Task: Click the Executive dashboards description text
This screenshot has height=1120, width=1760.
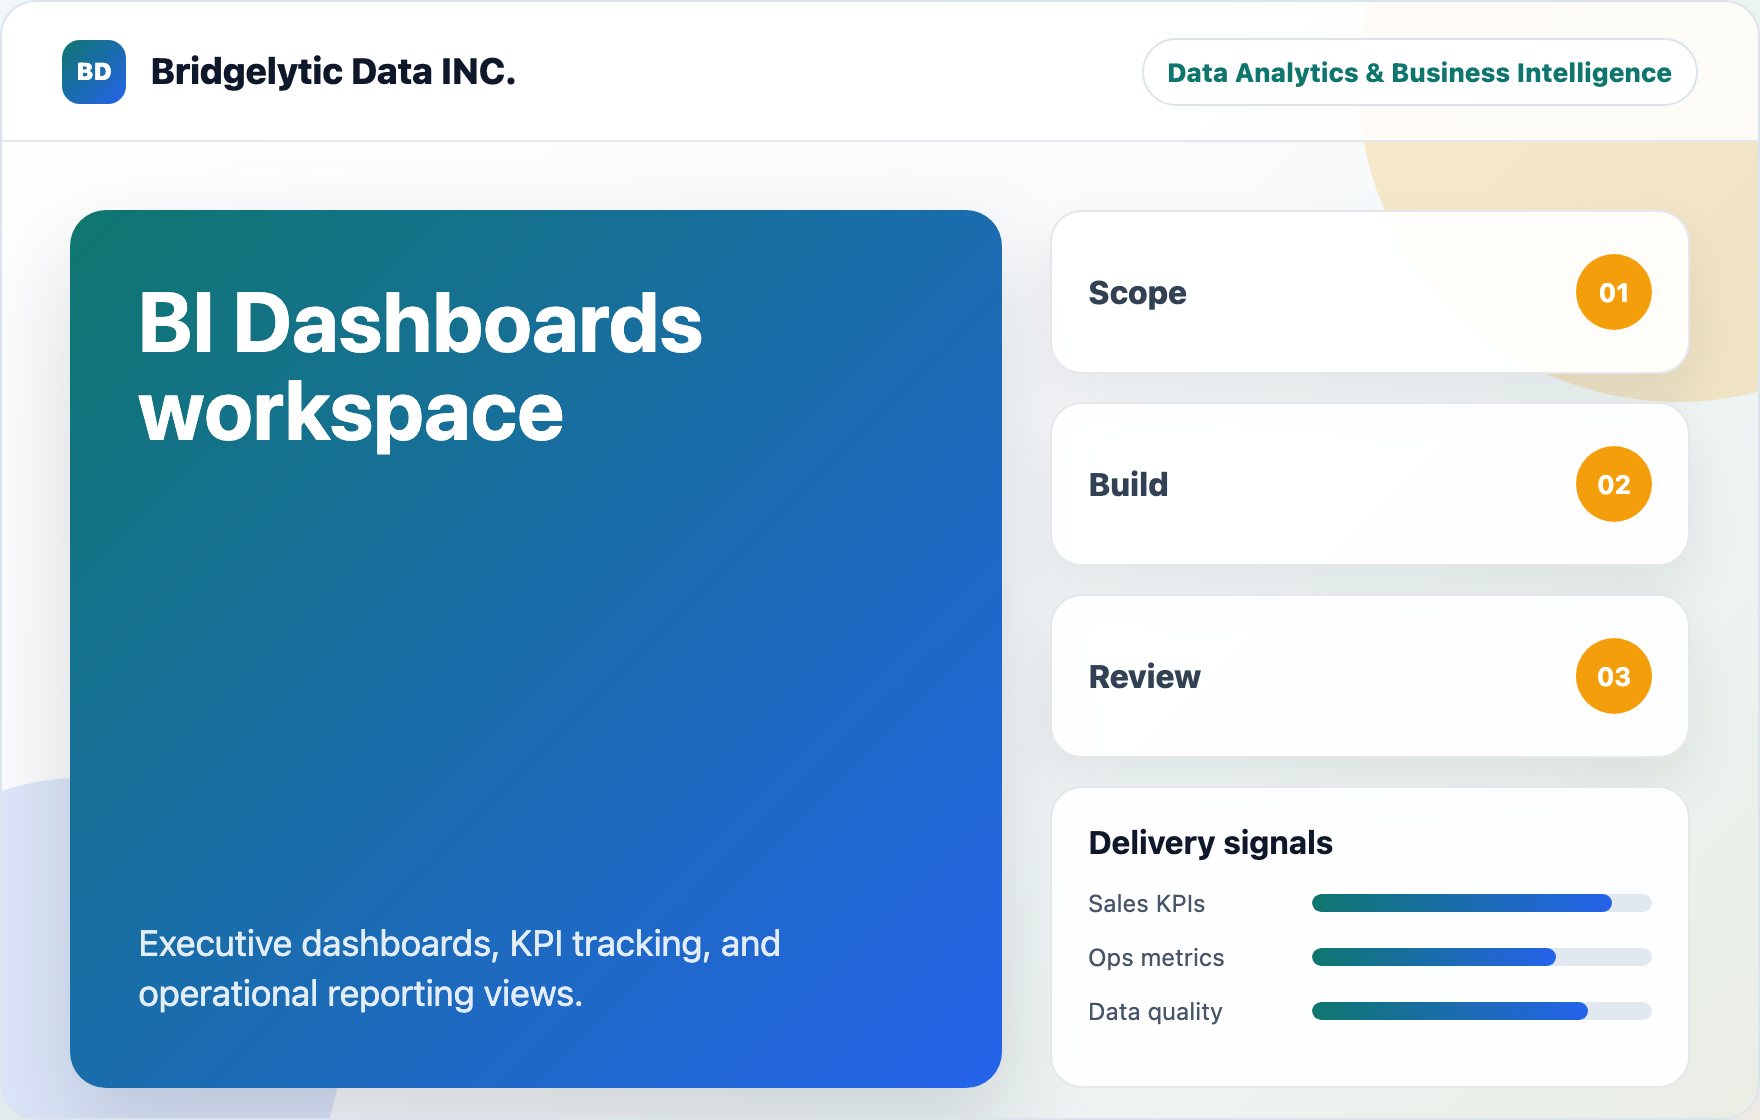Action: pyautogui.click(x=459, y=968)
